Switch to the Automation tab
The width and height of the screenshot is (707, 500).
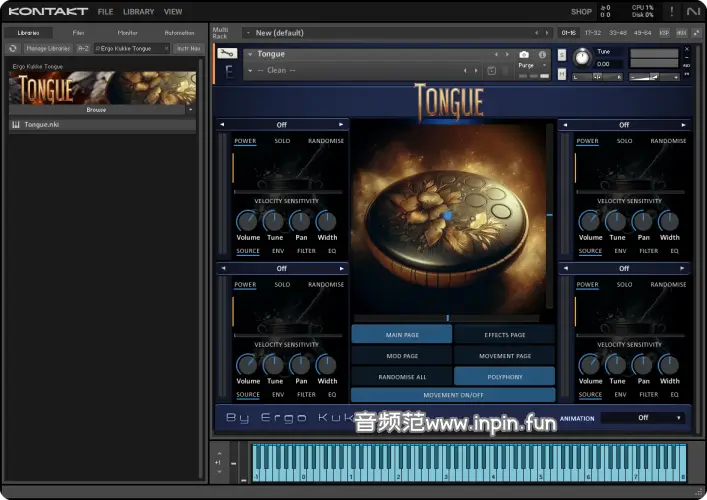pyautogui.click(x=179, y=33)
